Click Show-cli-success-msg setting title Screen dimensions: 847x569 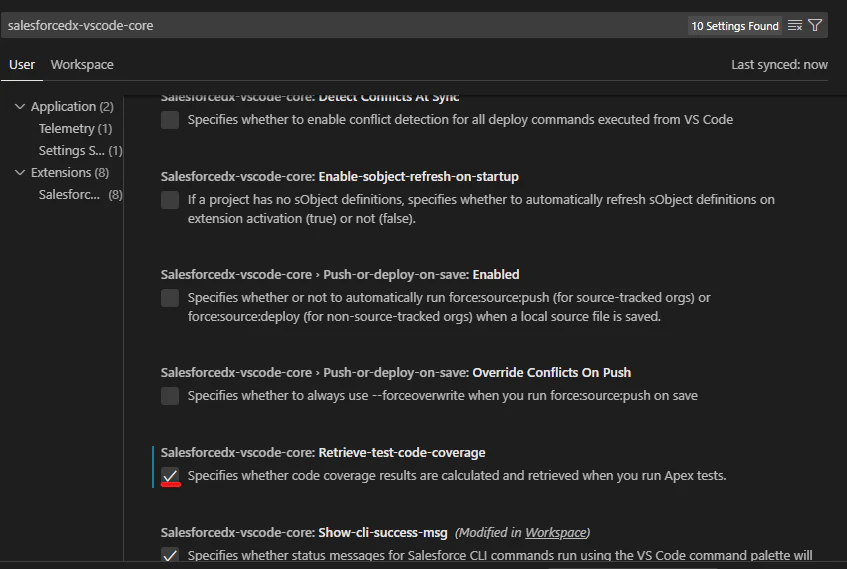(304, 533)
